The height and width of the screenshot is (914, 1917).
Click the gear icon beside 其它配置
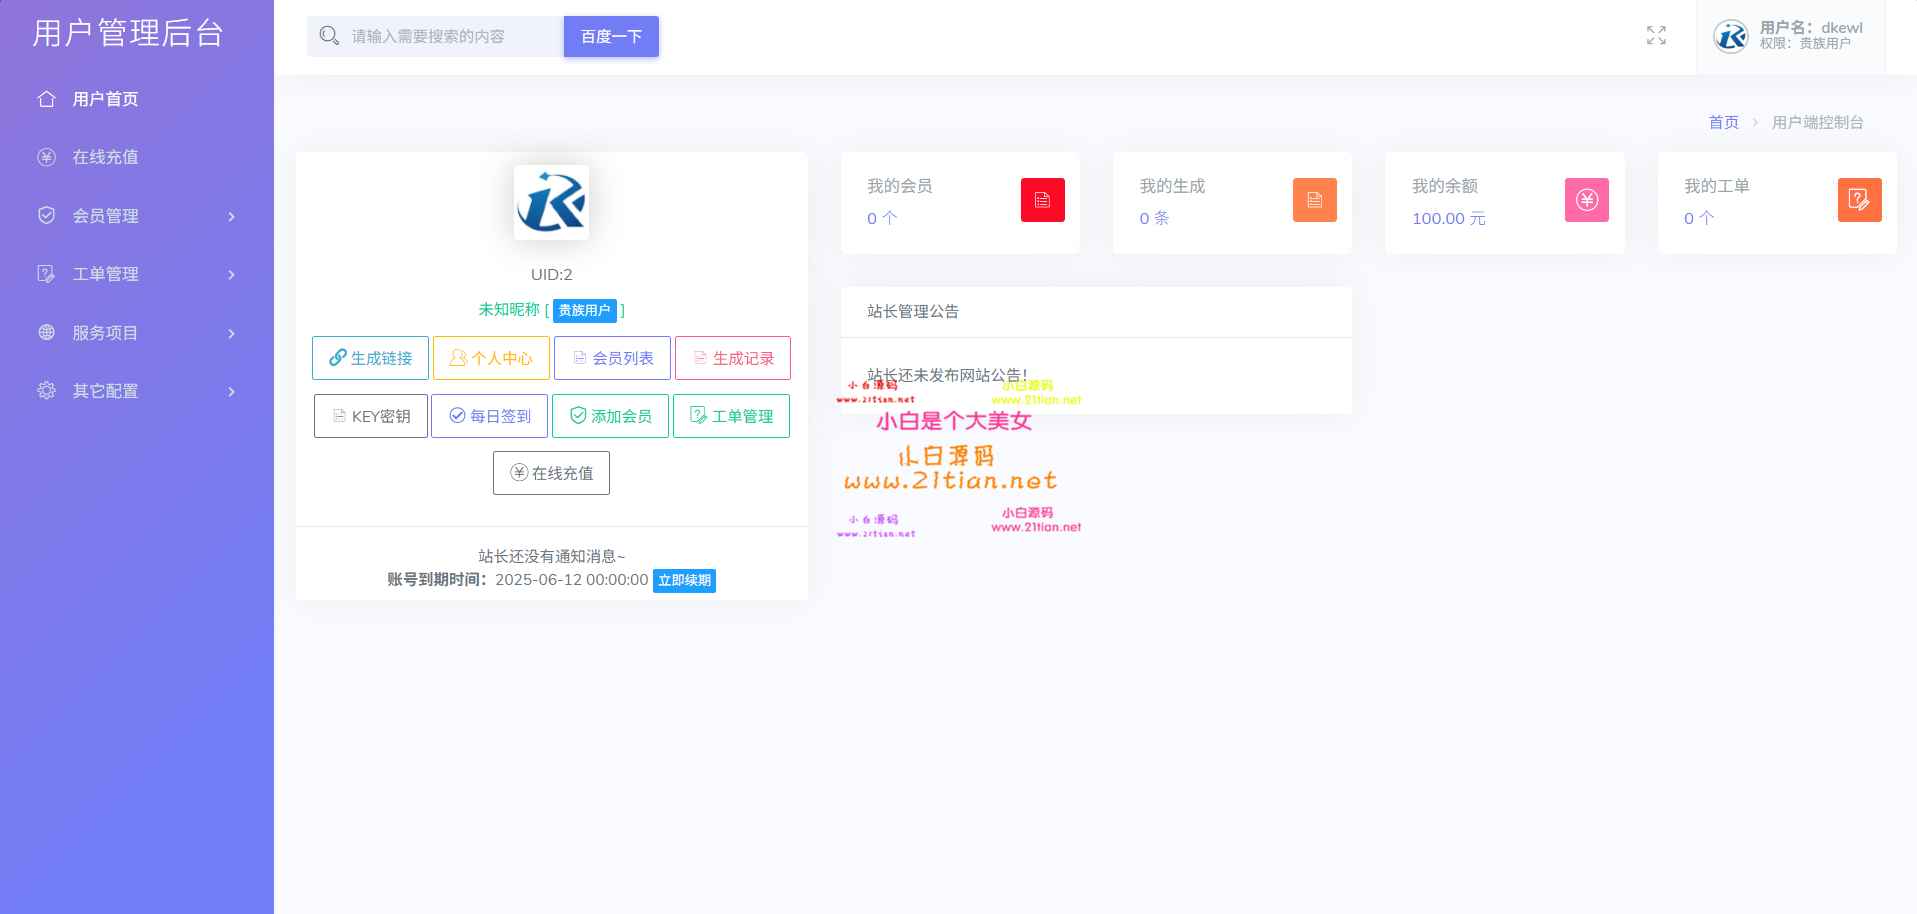click(x=45, y=391)
